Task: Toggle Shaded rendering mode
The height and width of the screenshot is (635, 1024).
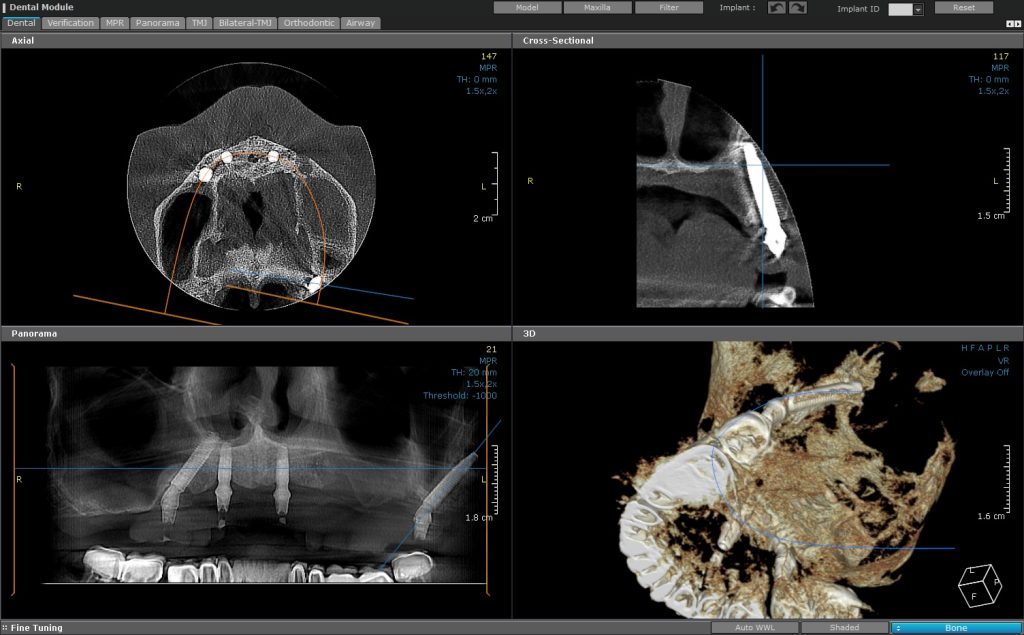Action: tap(844, 627)
